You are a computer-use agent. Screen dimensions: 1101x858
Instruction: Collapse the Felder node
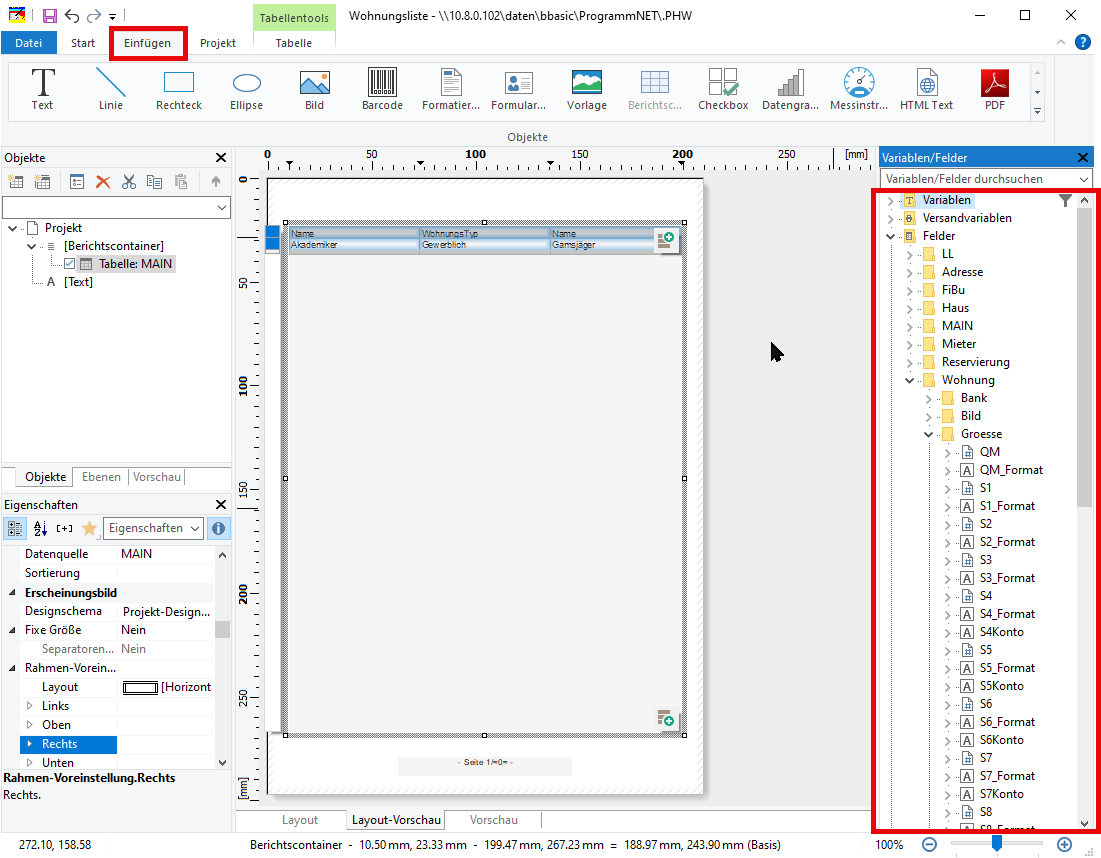tap(890, 237)
